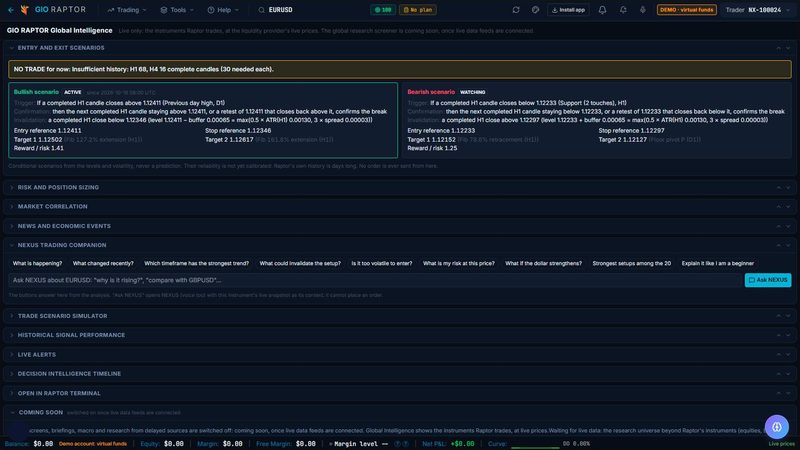Click the theme palette icon left of Install app
The height and width of the screenshot is (450, 800).
[535, 10]
